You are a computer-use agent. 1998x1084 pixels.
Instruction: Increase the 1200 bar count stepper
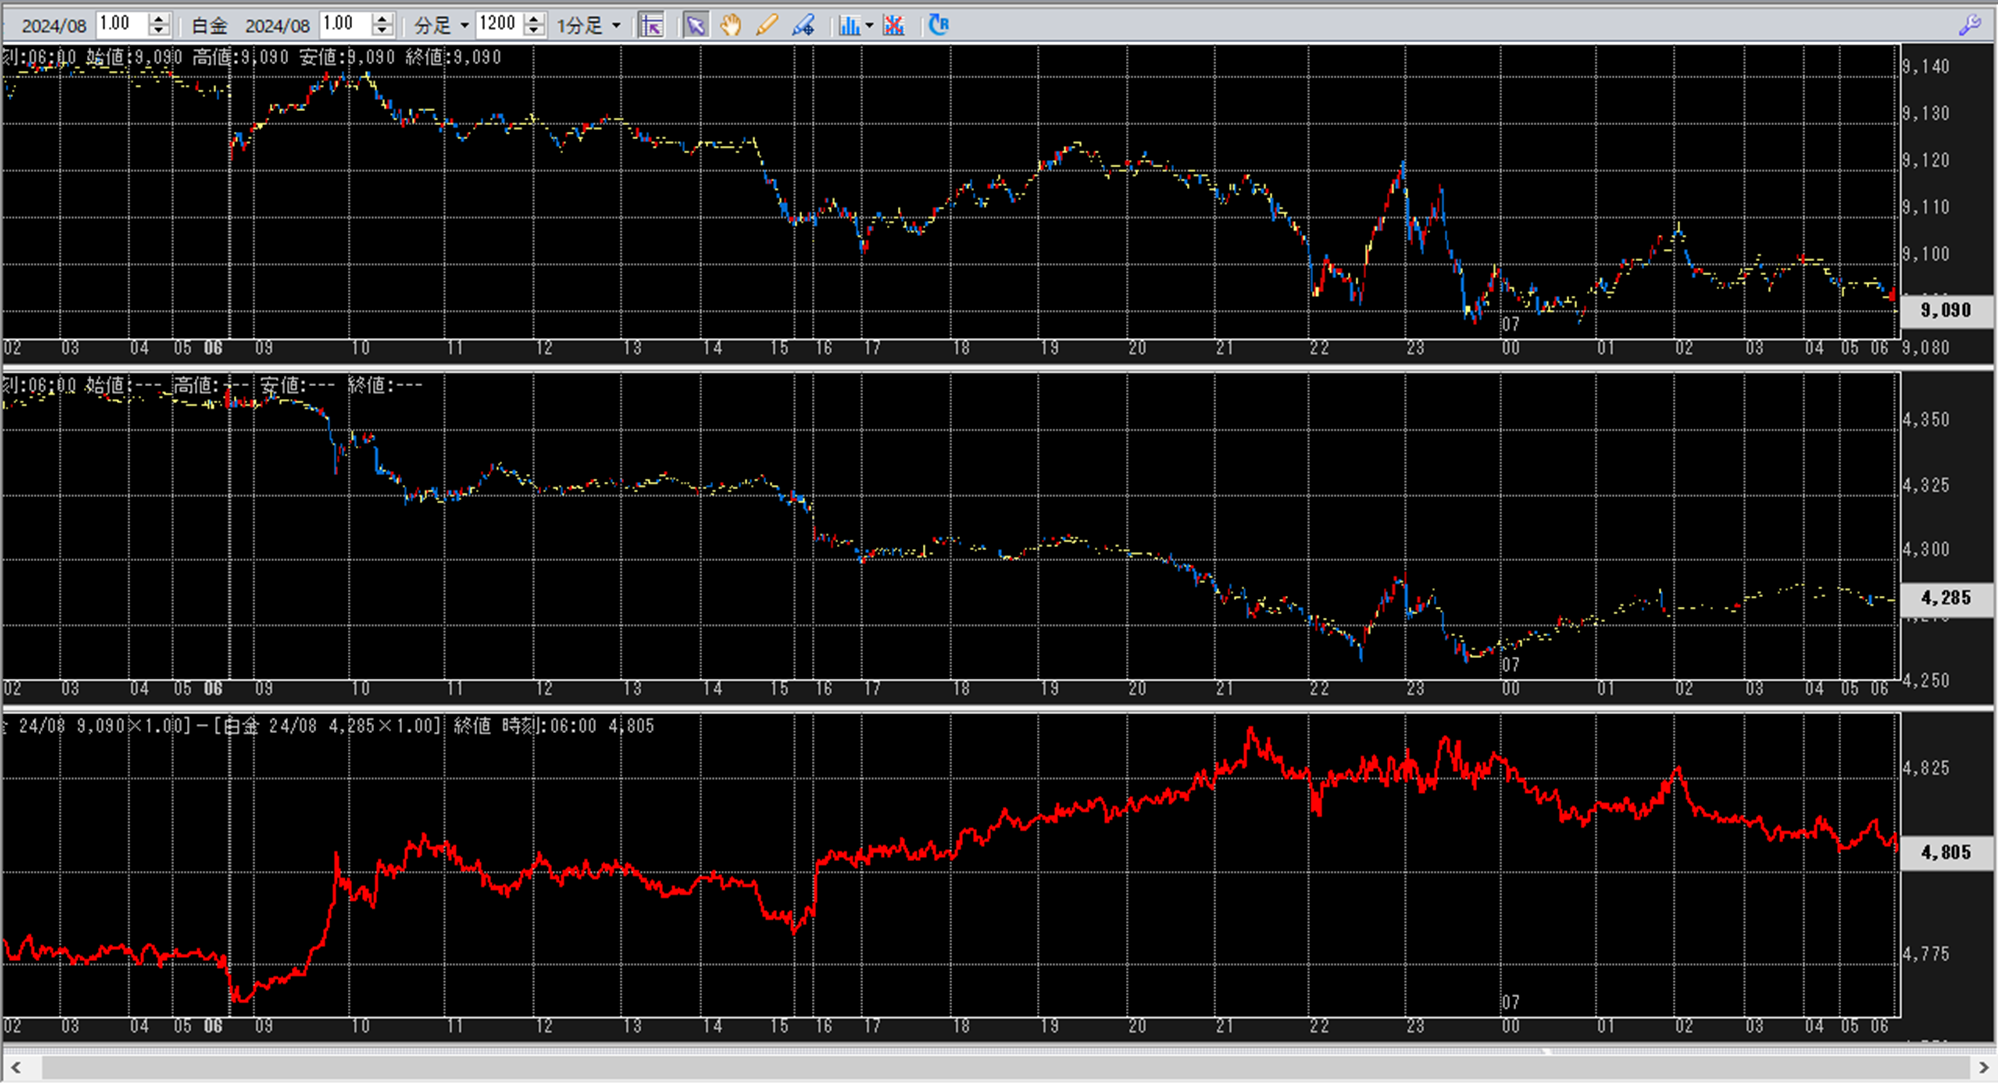click(535, 19)
